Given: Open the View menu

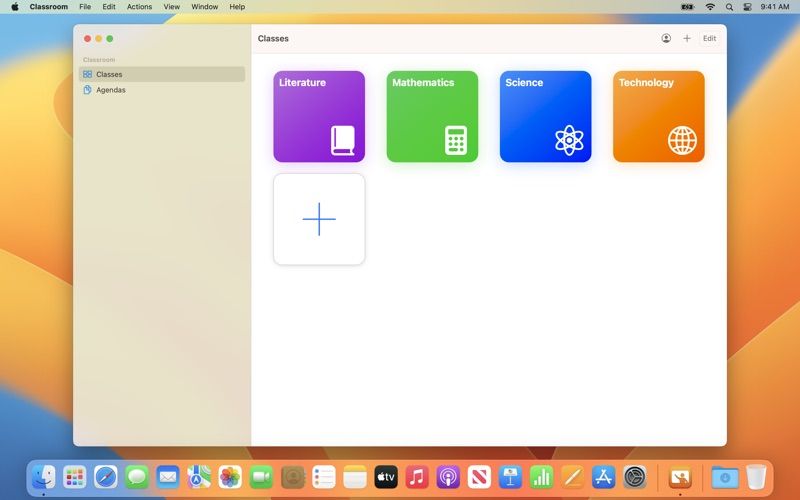Looking at the screenshot, I should [171, 7].
